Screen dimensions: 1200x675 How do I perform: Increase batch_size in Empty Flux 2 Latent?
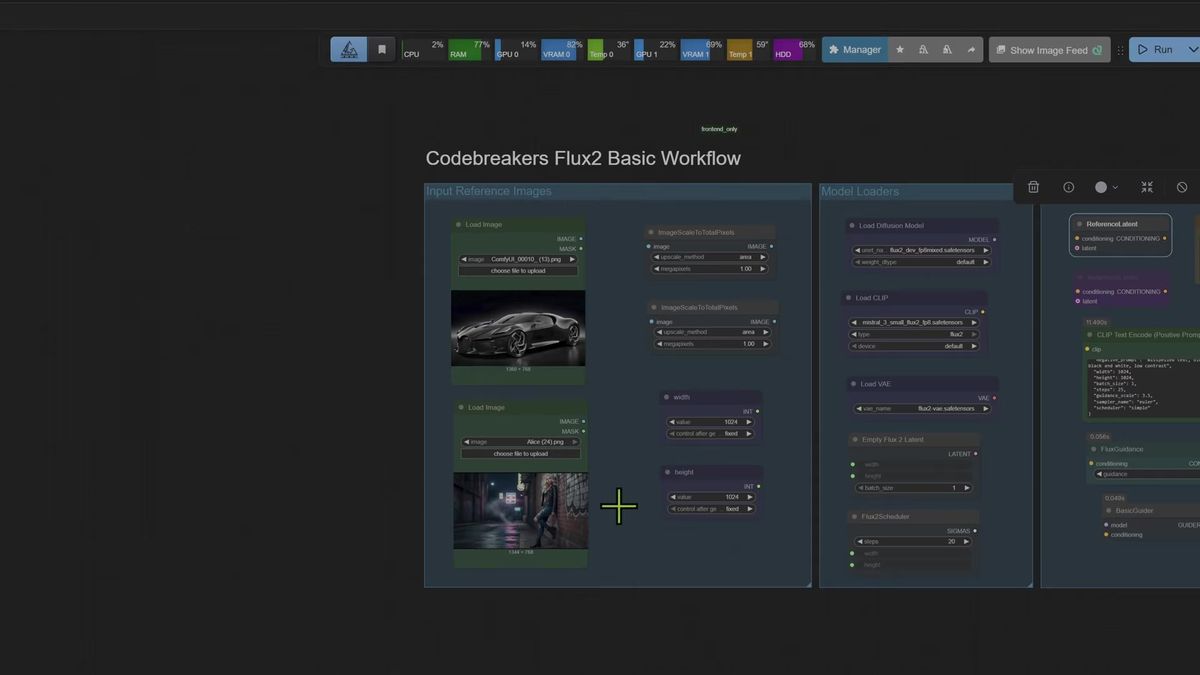coord(966,488)
